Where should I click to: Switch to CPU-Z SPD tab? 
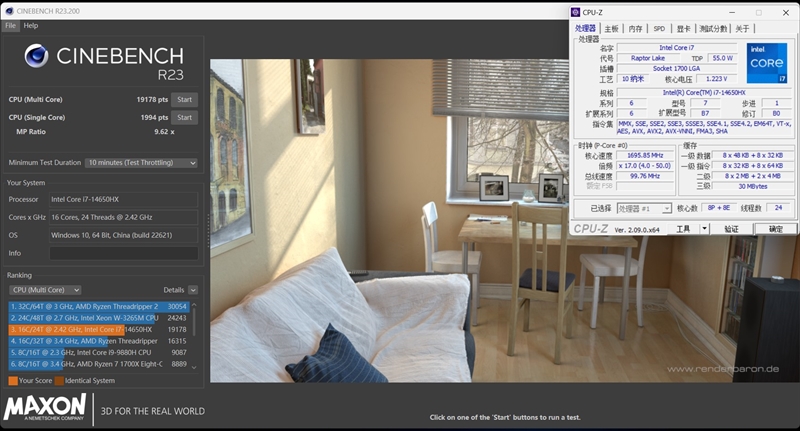pyautogui.click(x=659, y=29)
